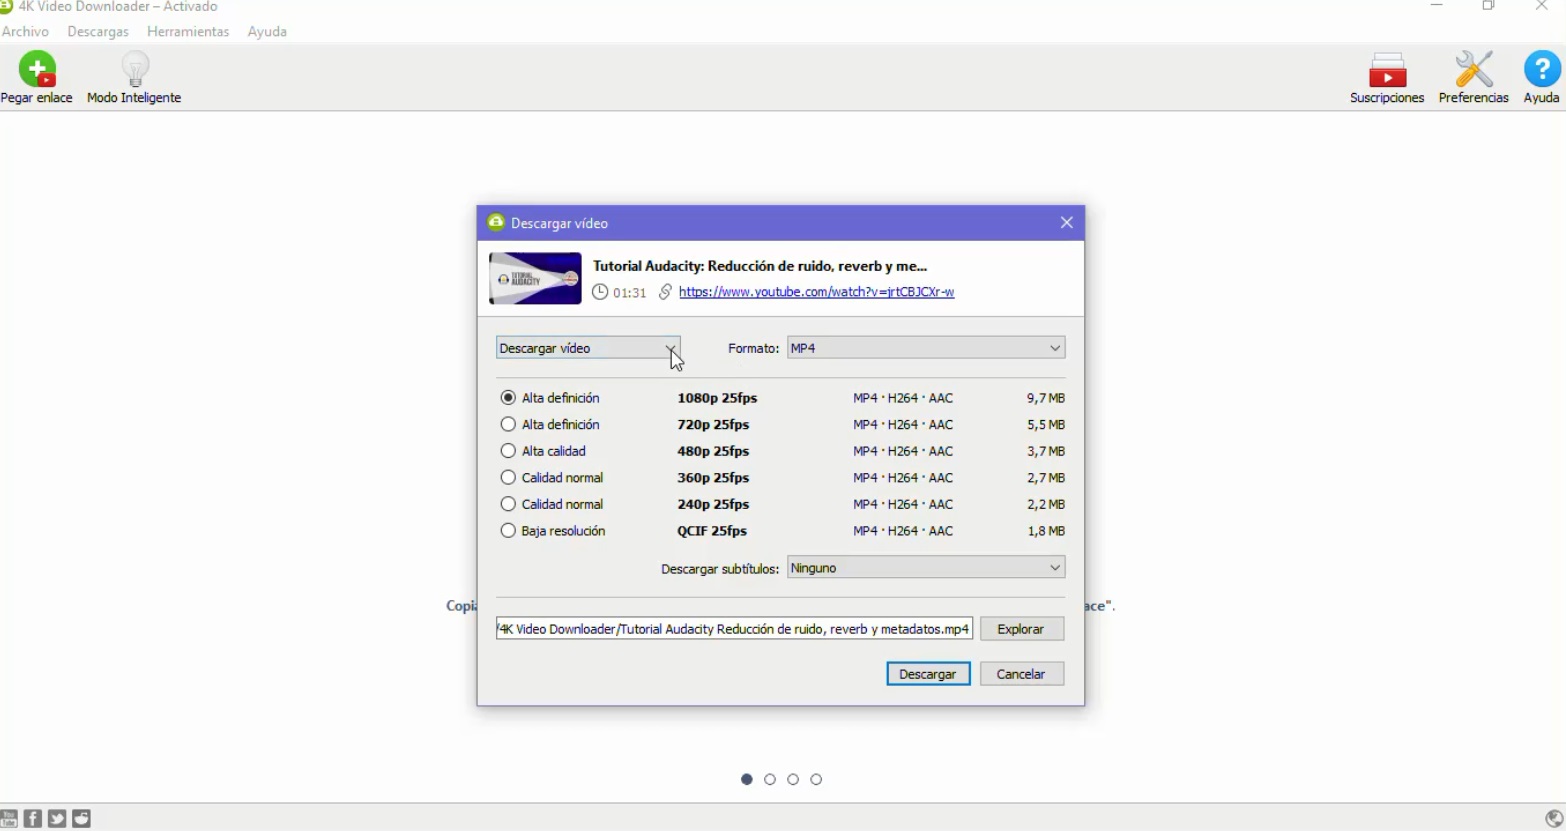
Task: Click the Pegar enlace toolbar icon
Action: (x=37, y=71)
